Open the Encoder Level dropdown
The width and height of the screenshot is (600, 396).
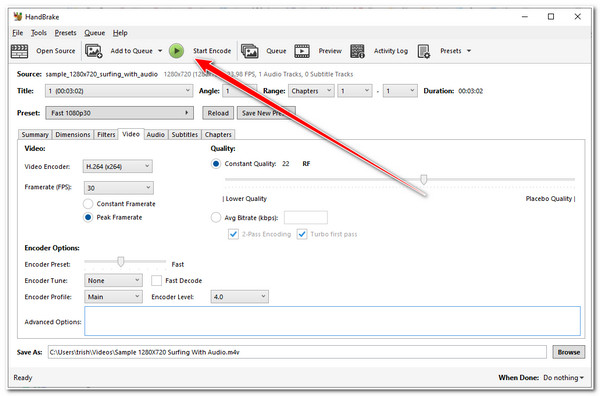tap(240, 297)
